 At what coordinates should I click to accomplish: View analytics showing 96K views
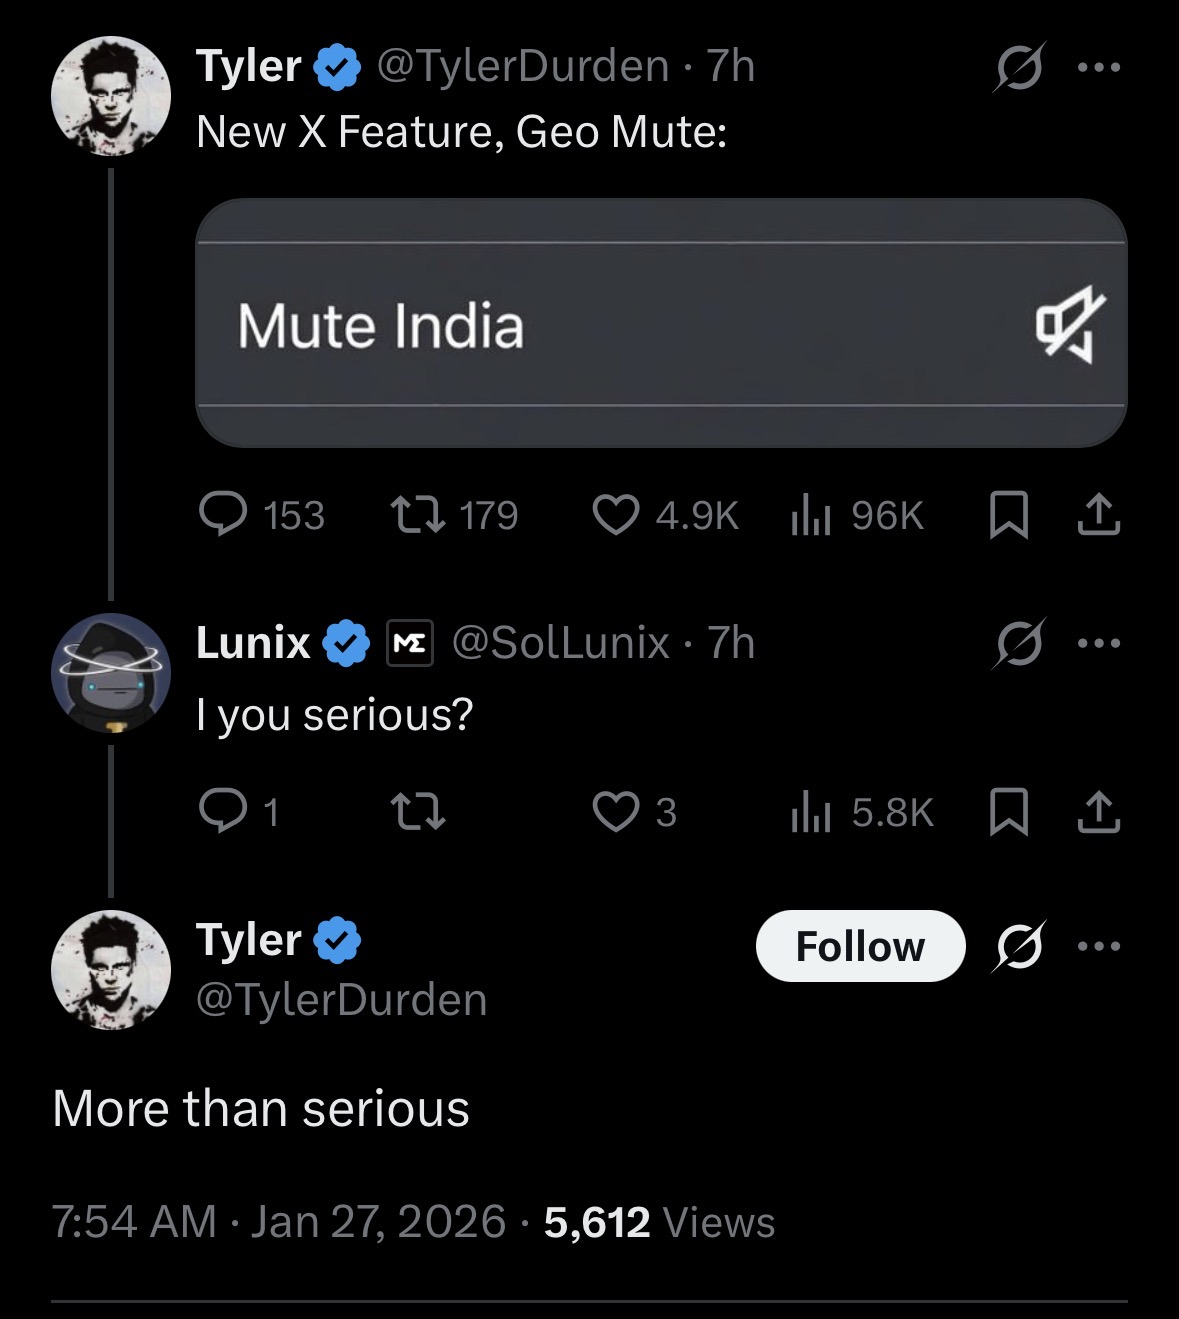811,515
